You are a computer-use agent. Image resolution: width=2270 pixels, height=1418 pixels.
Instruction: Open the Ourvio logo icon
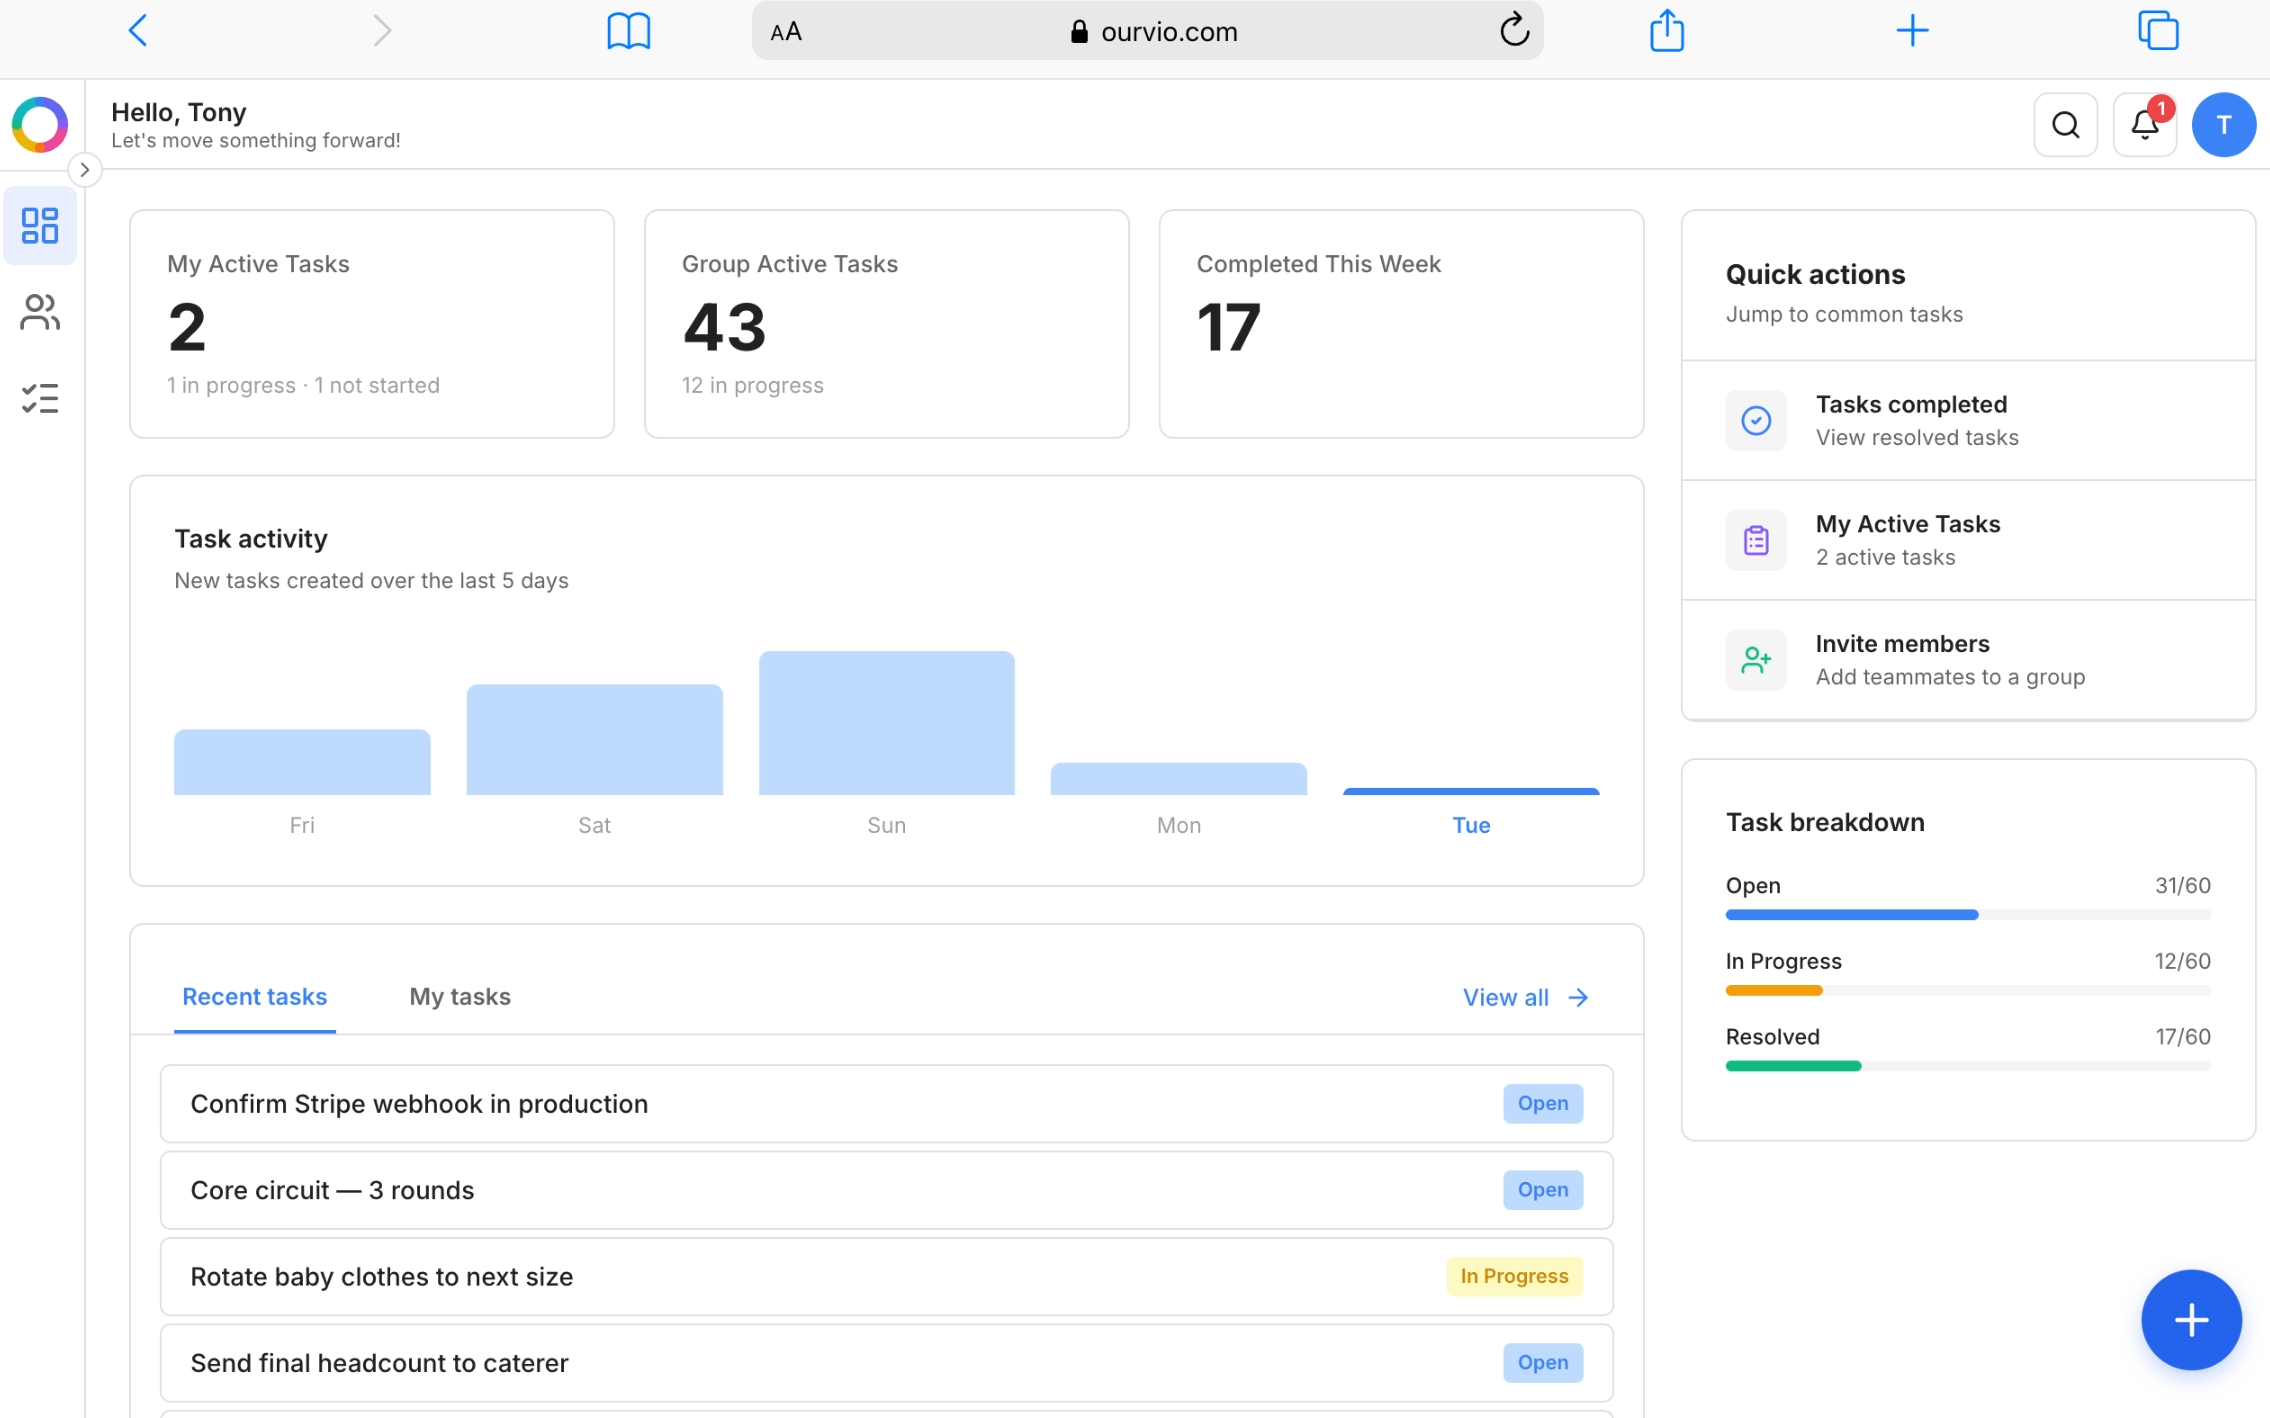pyautogui.click(x=40, y=124)
